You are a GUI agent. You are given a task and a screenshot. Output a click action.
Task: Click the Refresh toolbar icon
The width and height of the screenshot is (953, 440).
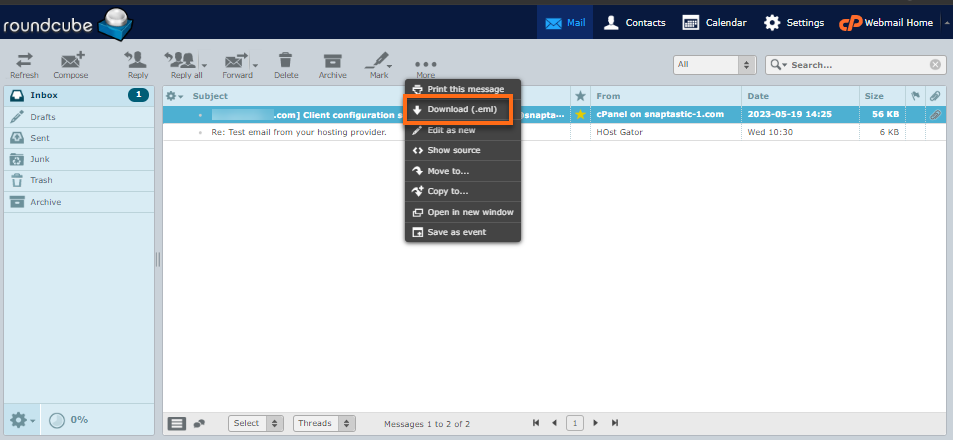pos(24,65)
